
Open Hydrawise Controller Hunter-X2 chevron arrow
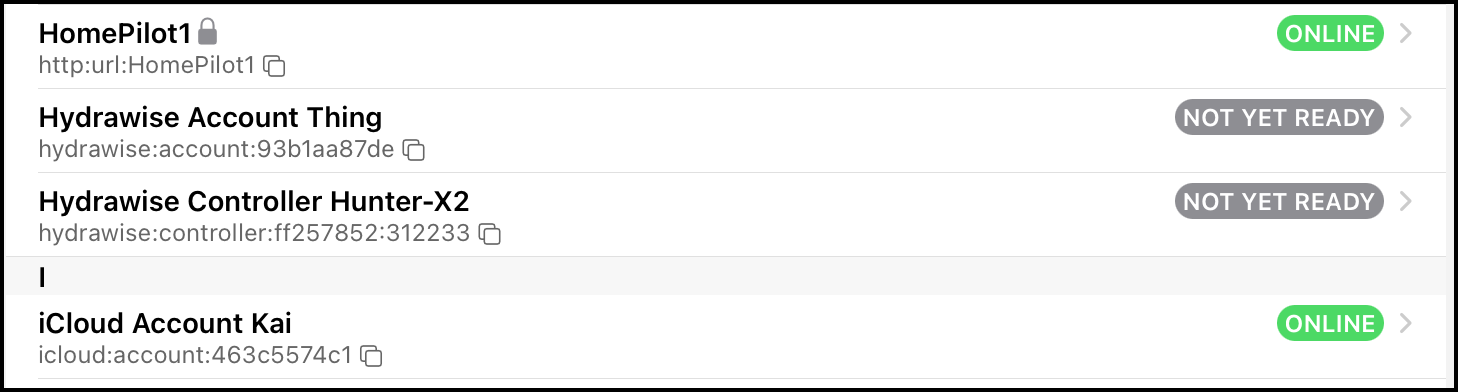[1406, 201]
